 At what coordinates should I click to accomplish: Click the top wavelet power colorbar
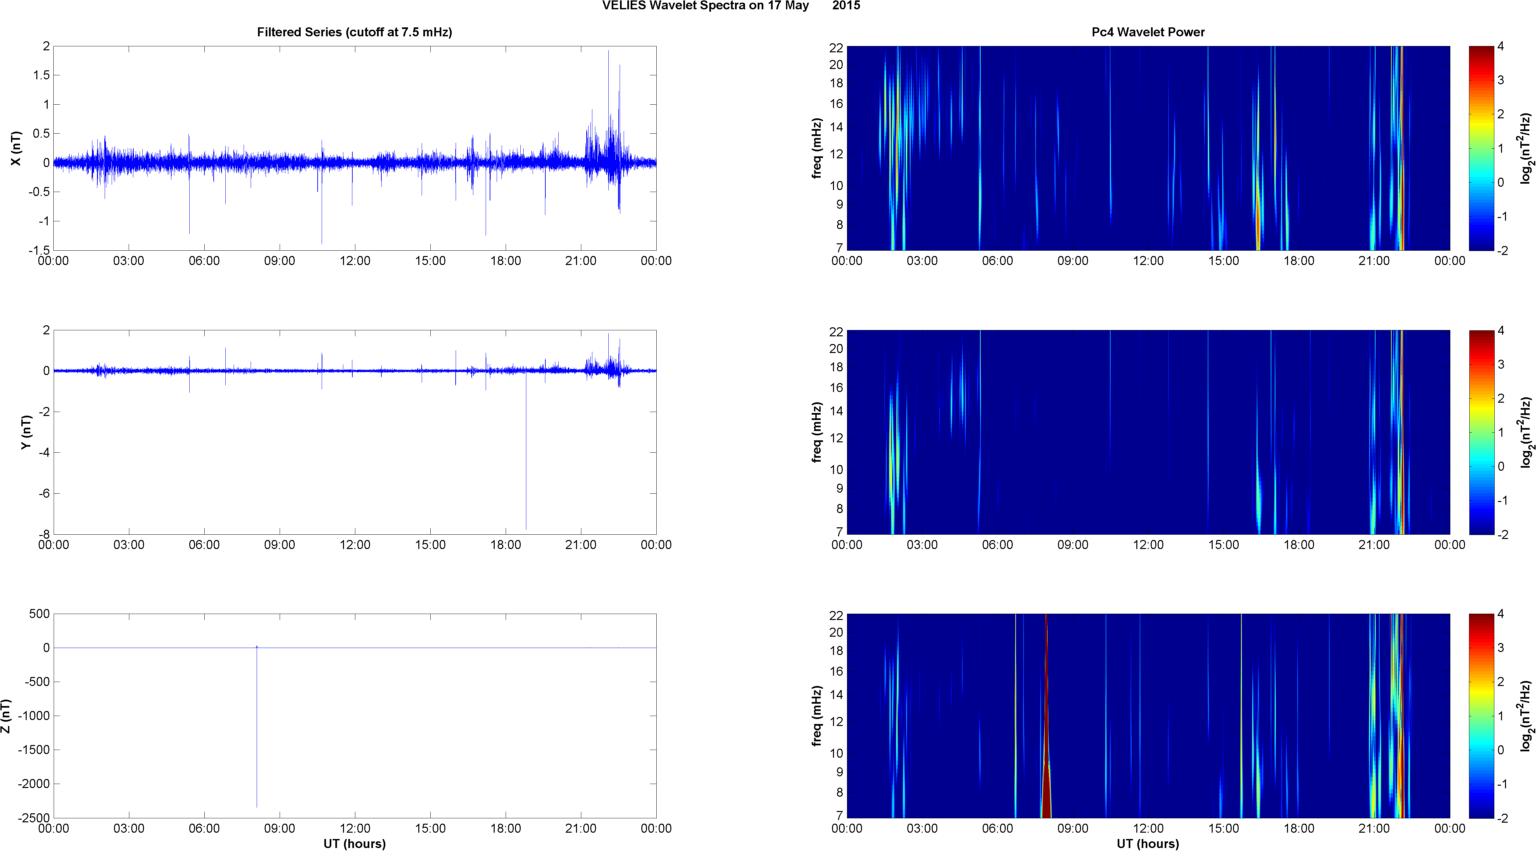click(x=1481, y=148)
